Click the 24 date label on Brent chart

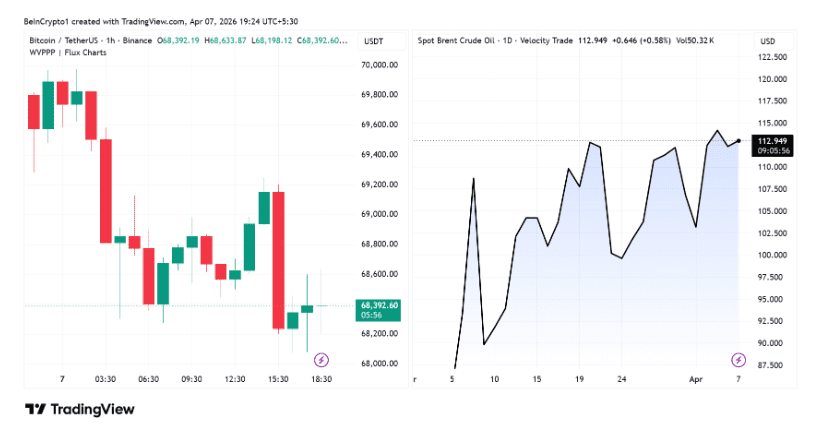622,379
